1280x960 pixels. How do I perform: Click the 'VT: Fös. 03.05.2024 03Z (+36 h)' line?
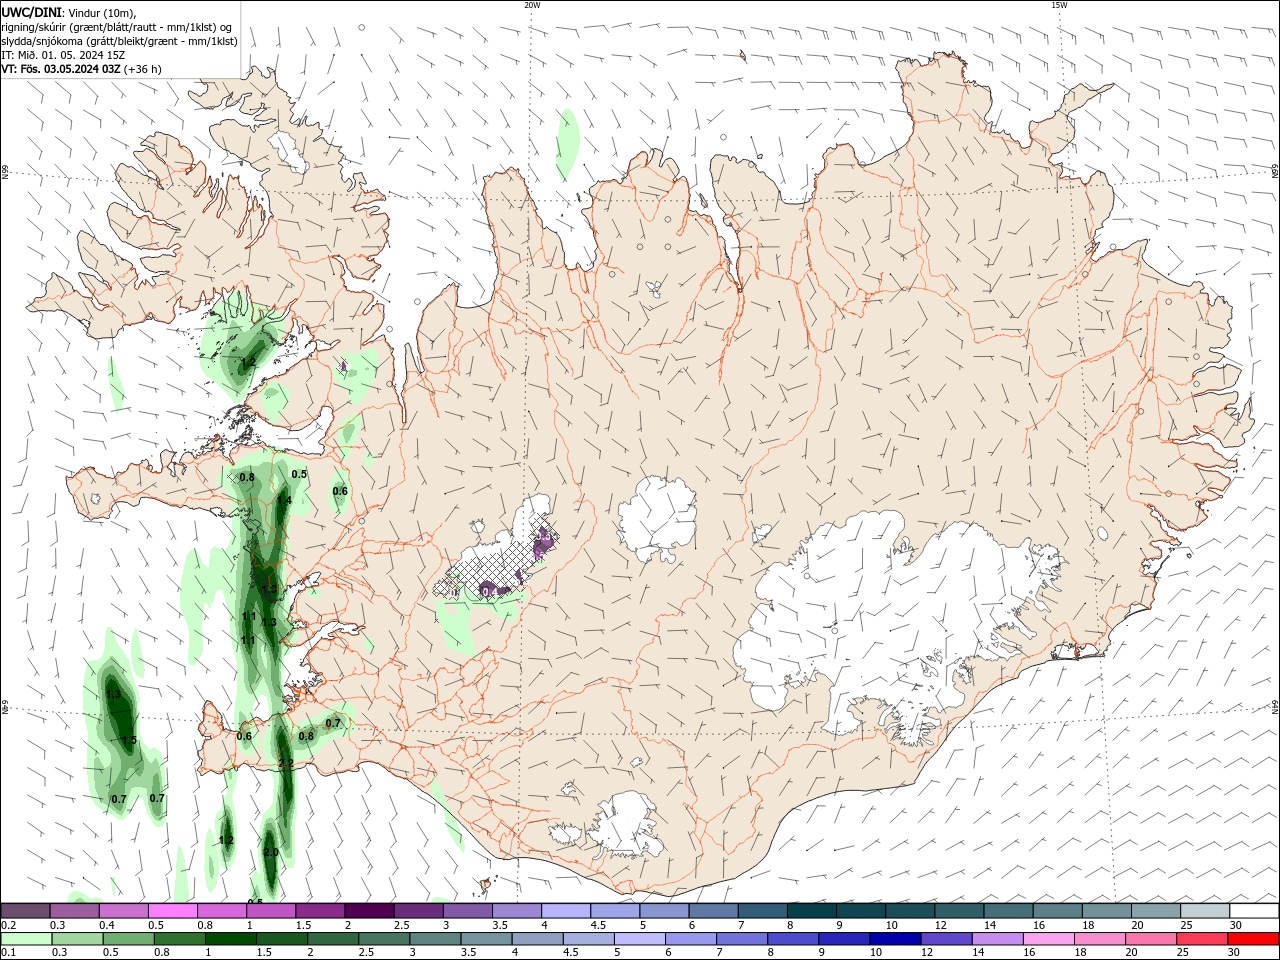point(82,69)
